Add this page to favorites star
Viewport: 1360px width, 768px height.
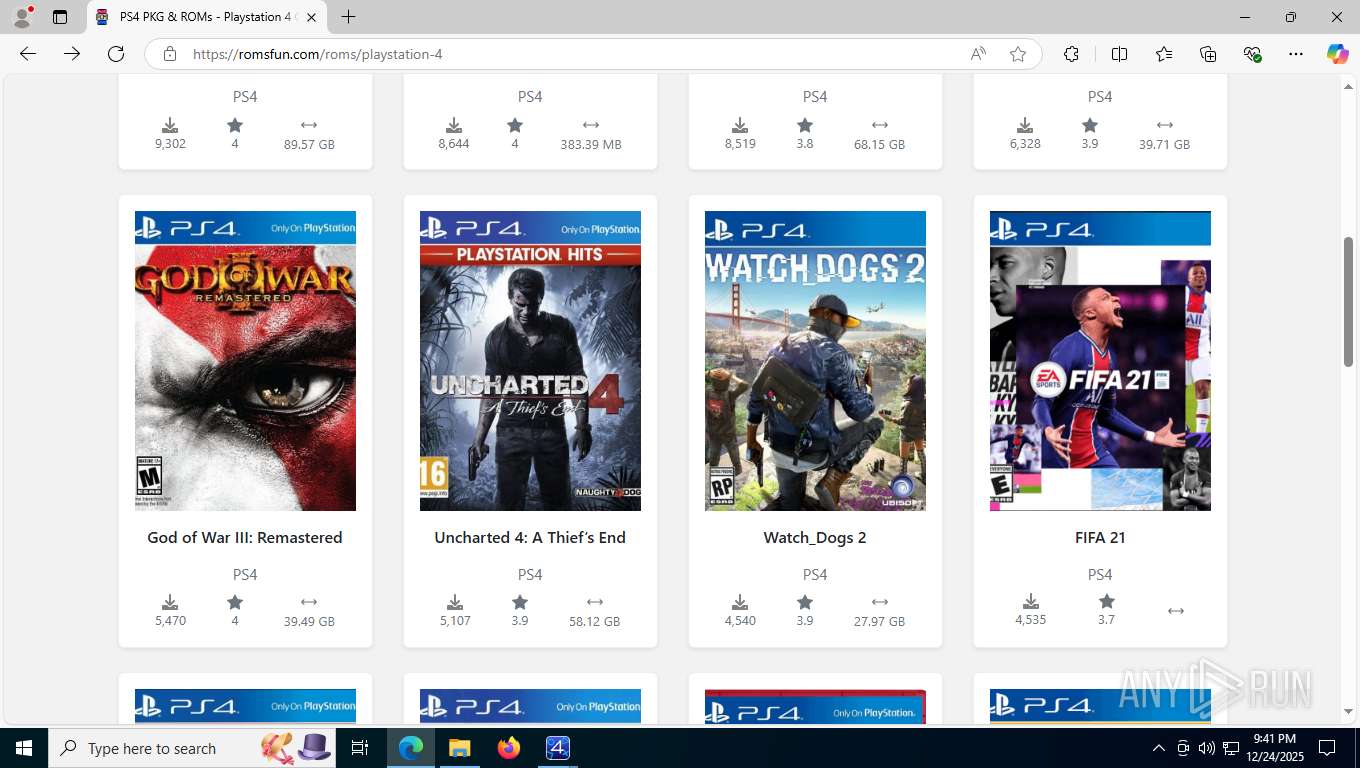(x=1018, y=54)
